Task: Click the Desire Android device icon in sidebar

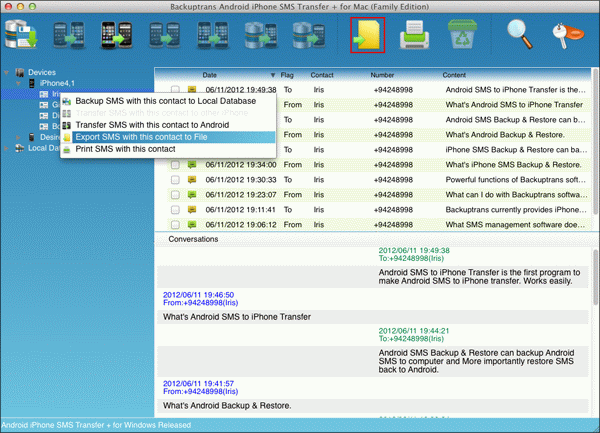Action: pos(32,137)
